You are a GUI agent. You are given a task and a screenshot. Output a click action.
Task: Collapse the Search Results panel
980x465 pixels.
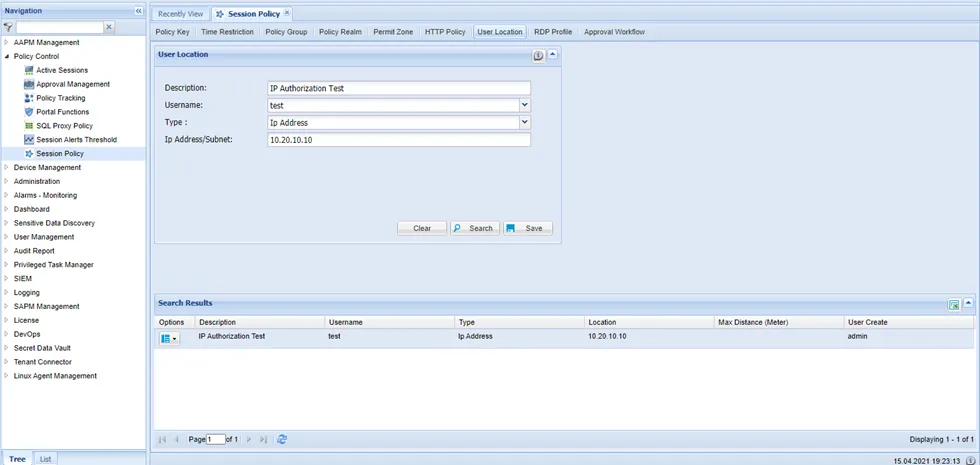968,304
